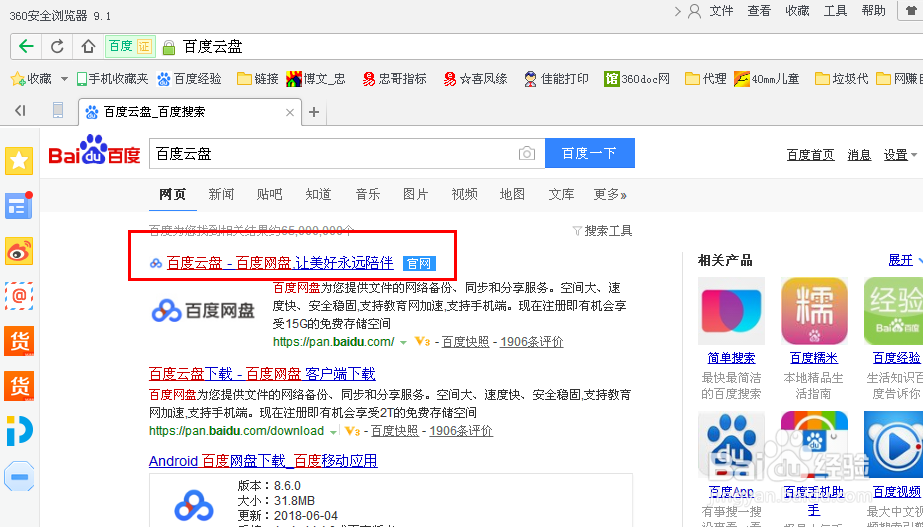Open 消息 link
Viewport: 923px width, 527px height.
pos(859,155)
